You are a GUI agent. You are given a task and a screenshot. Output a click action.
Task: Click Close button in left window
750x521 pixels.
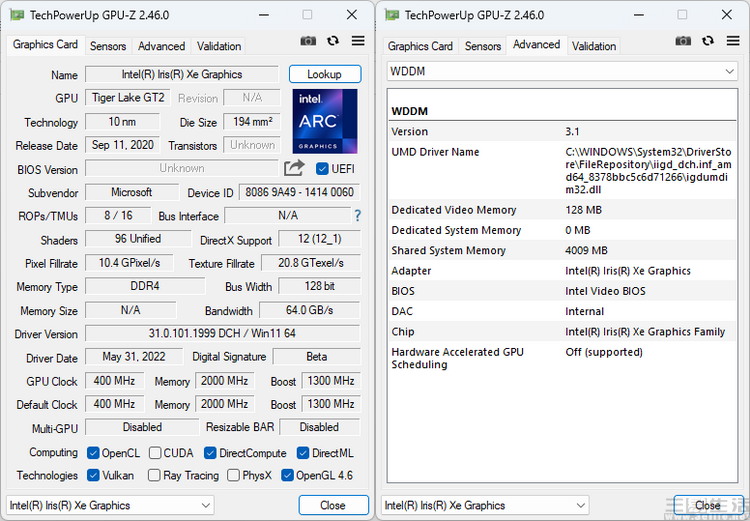[333, 505]
